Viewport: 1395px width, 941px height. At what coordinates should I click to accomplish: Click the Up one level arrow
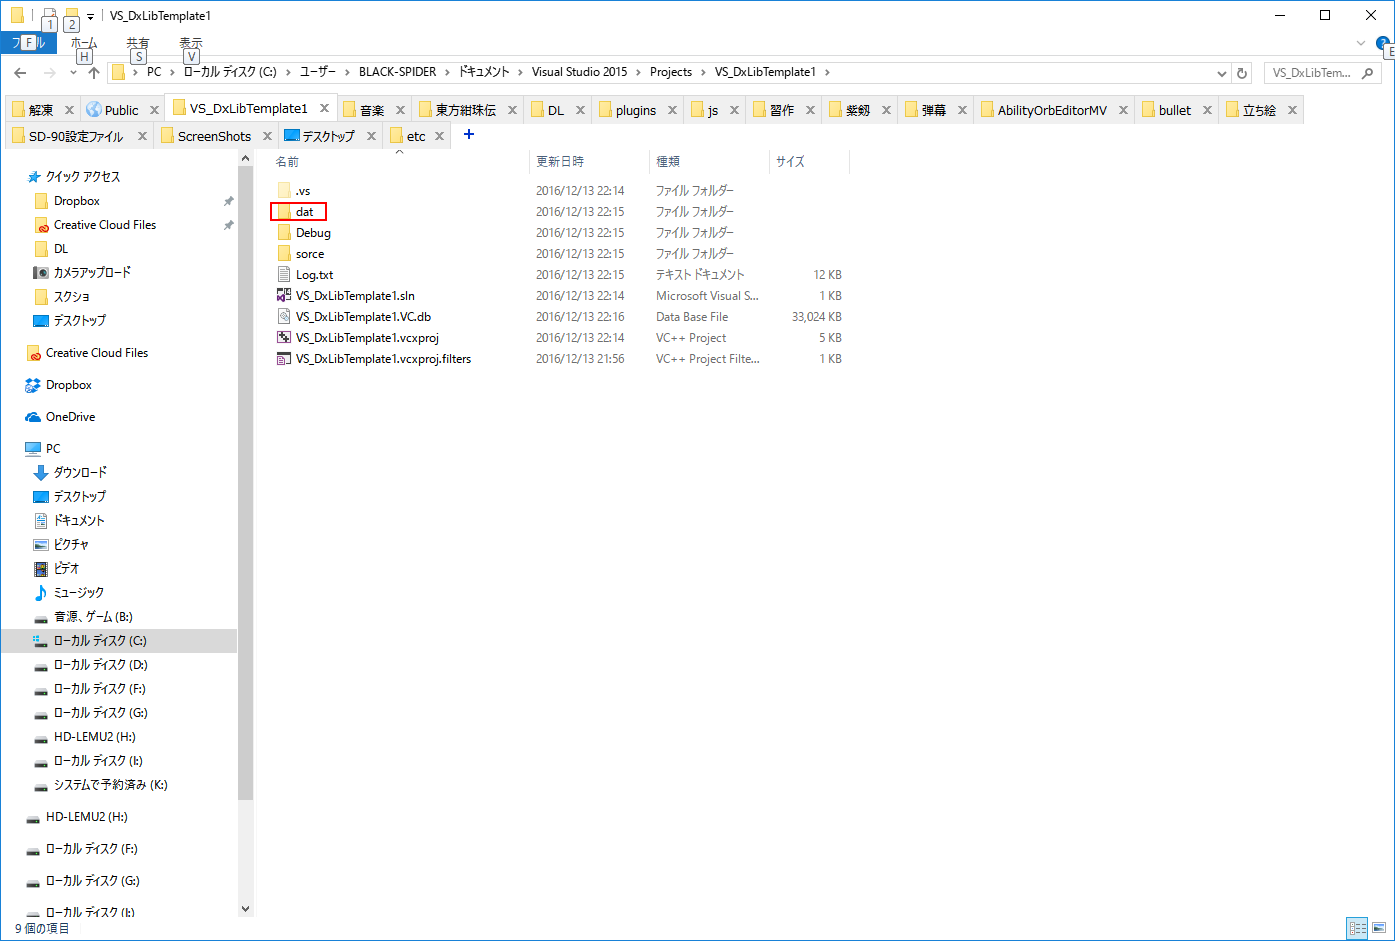coord(93,73)
